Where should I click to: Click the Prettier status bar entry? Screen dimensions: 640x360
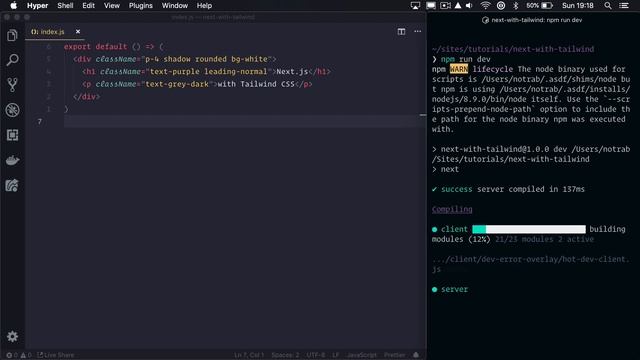pos(394,355)
